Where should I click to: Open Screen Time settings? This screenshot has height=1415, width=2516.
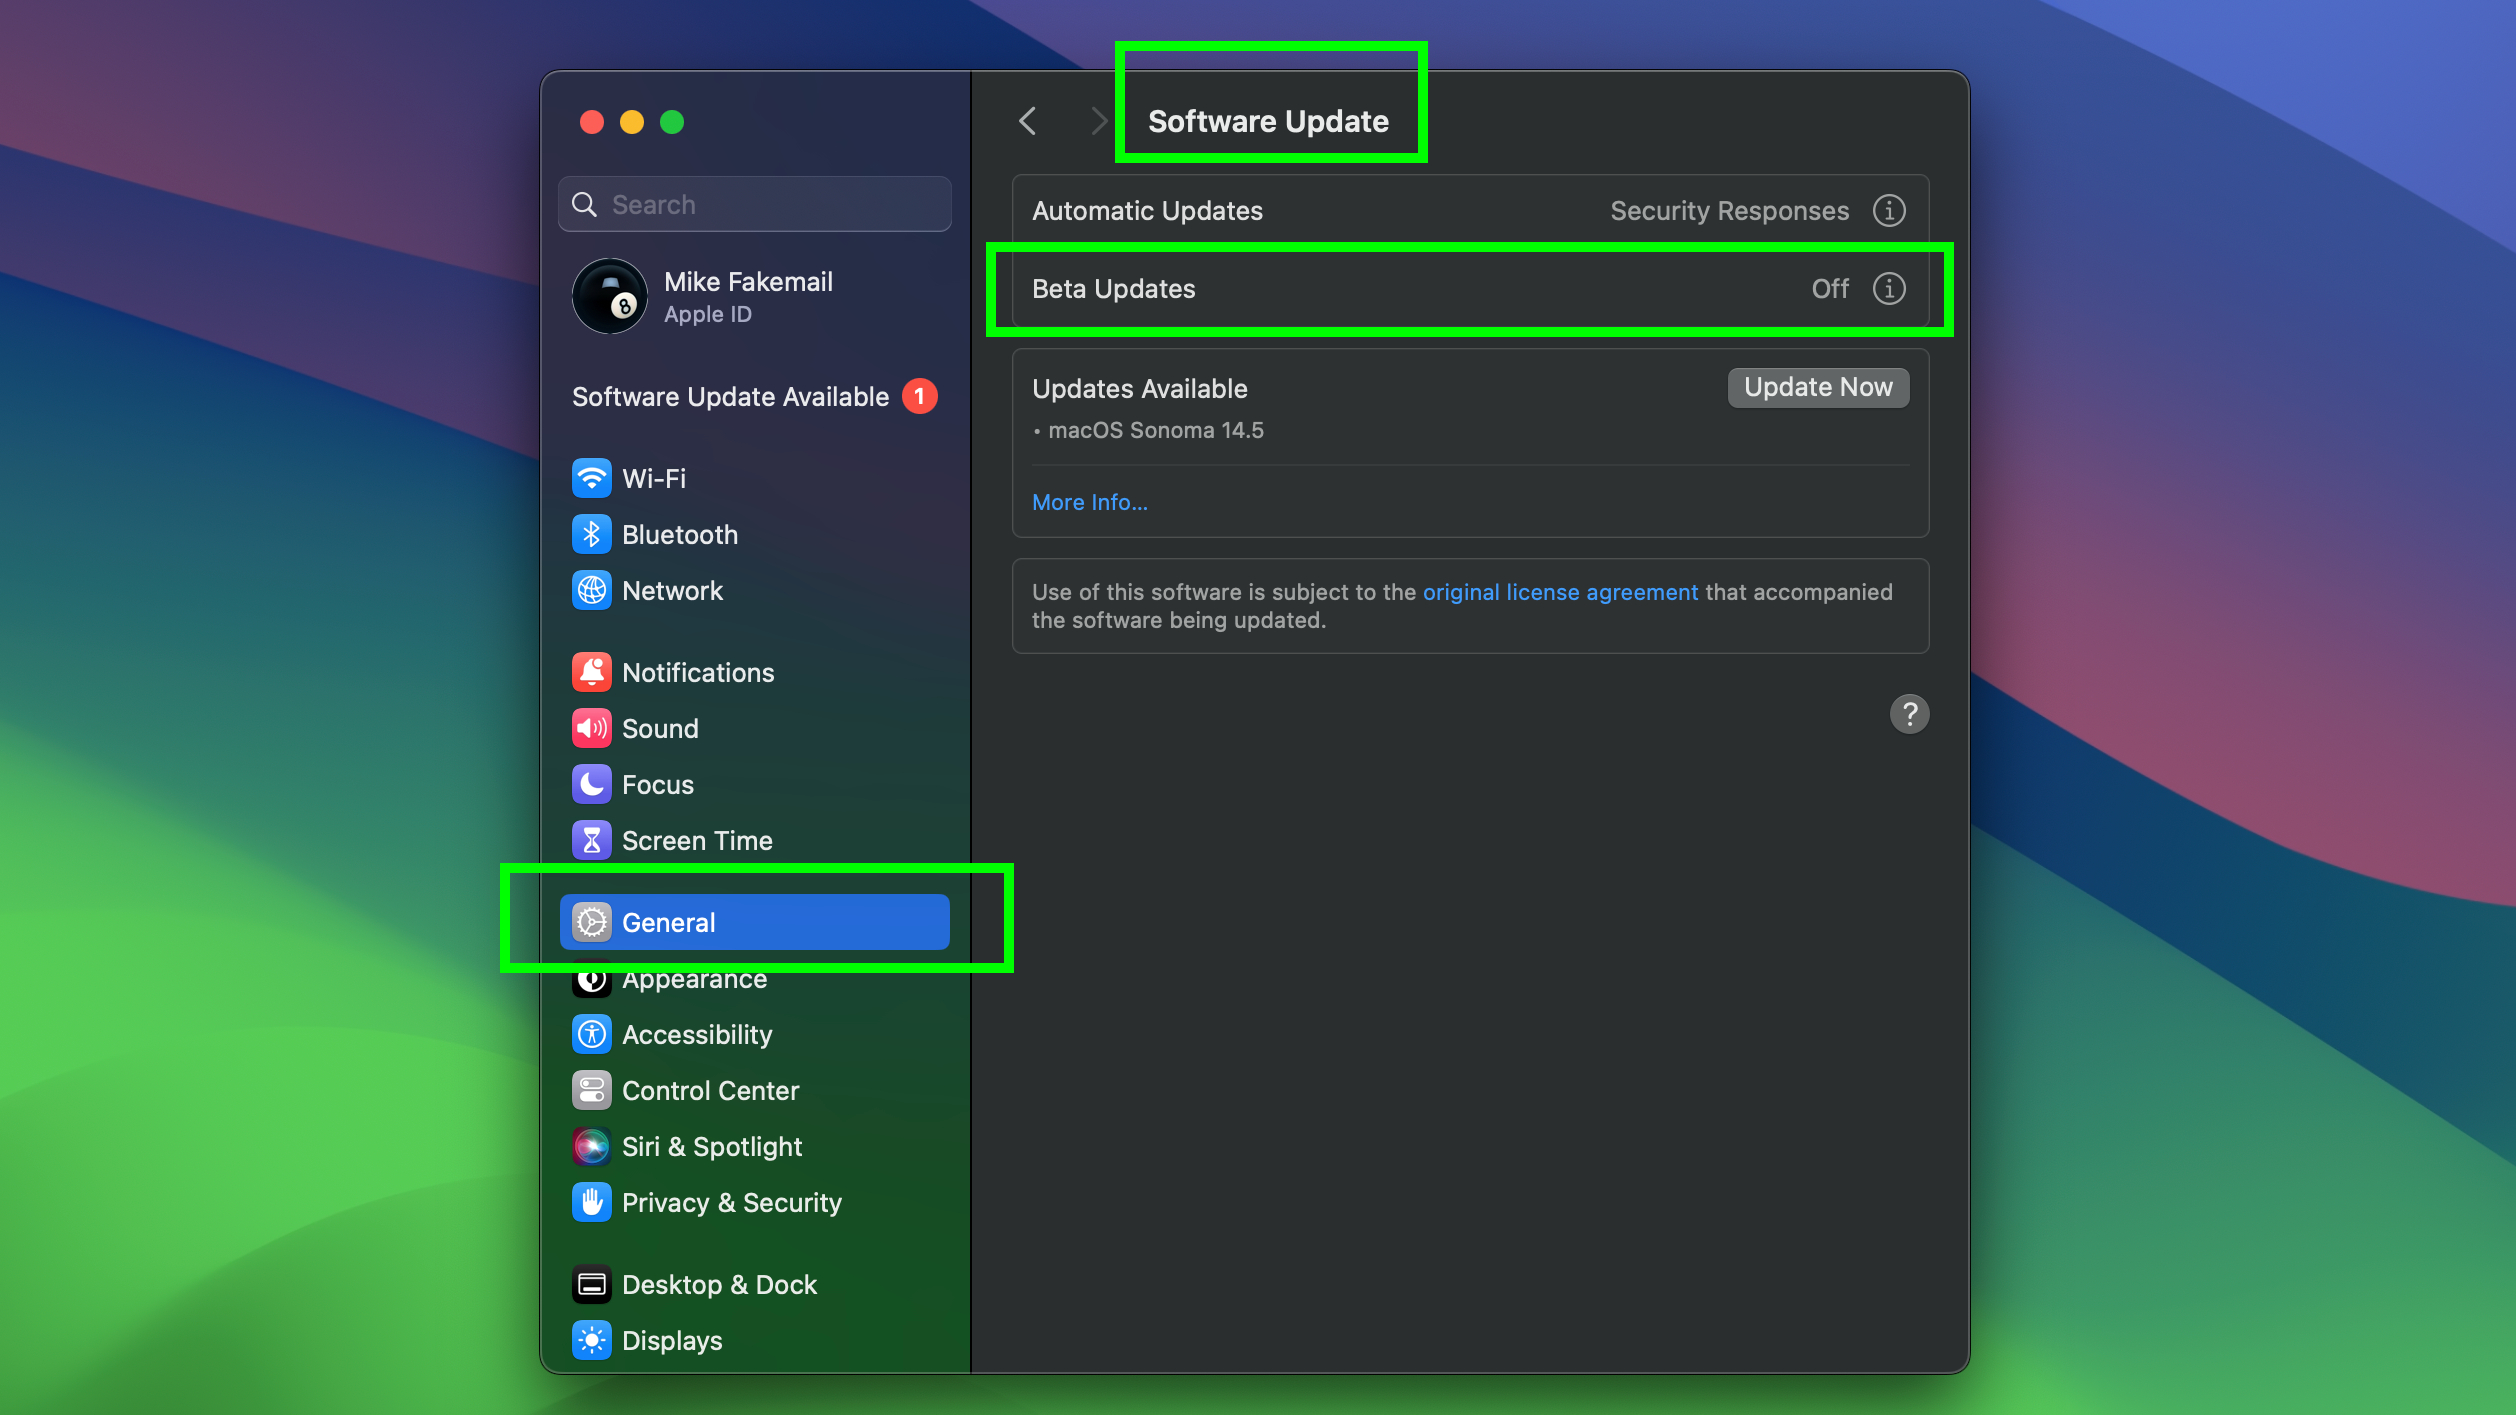click(697, 840)
